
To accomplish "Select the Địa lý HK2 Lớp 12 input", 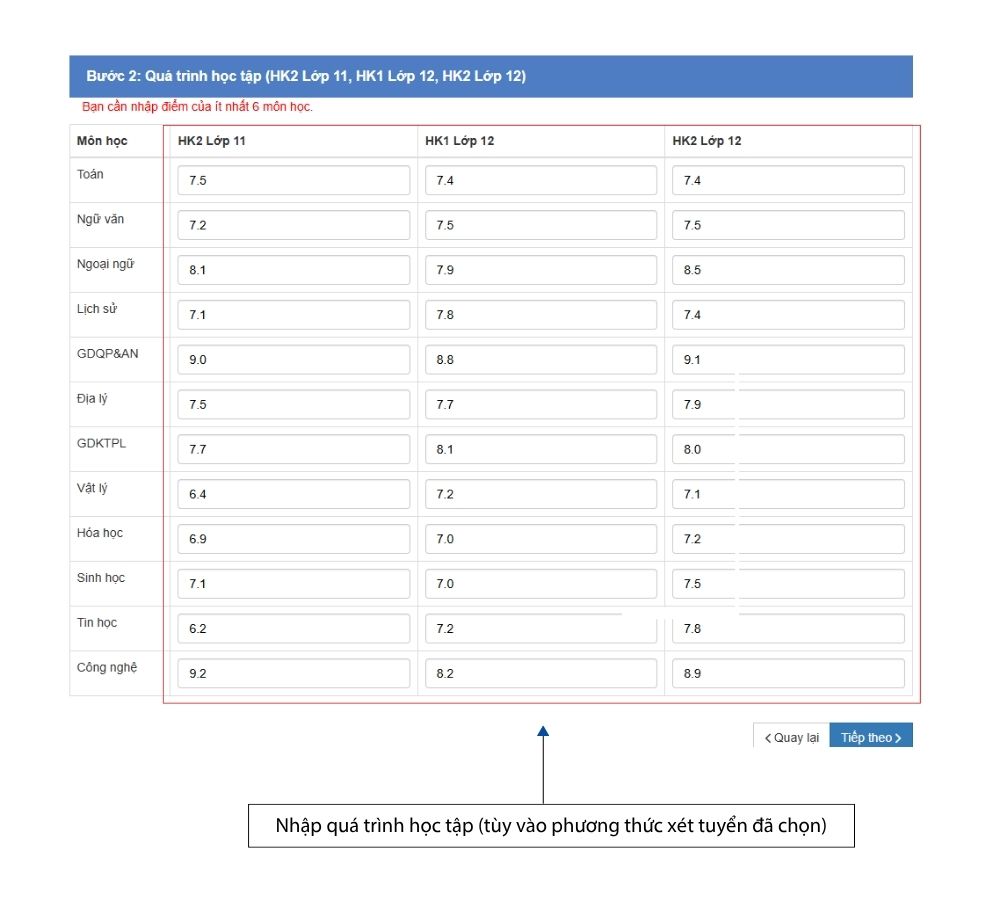I will click(x=788, y=405).
